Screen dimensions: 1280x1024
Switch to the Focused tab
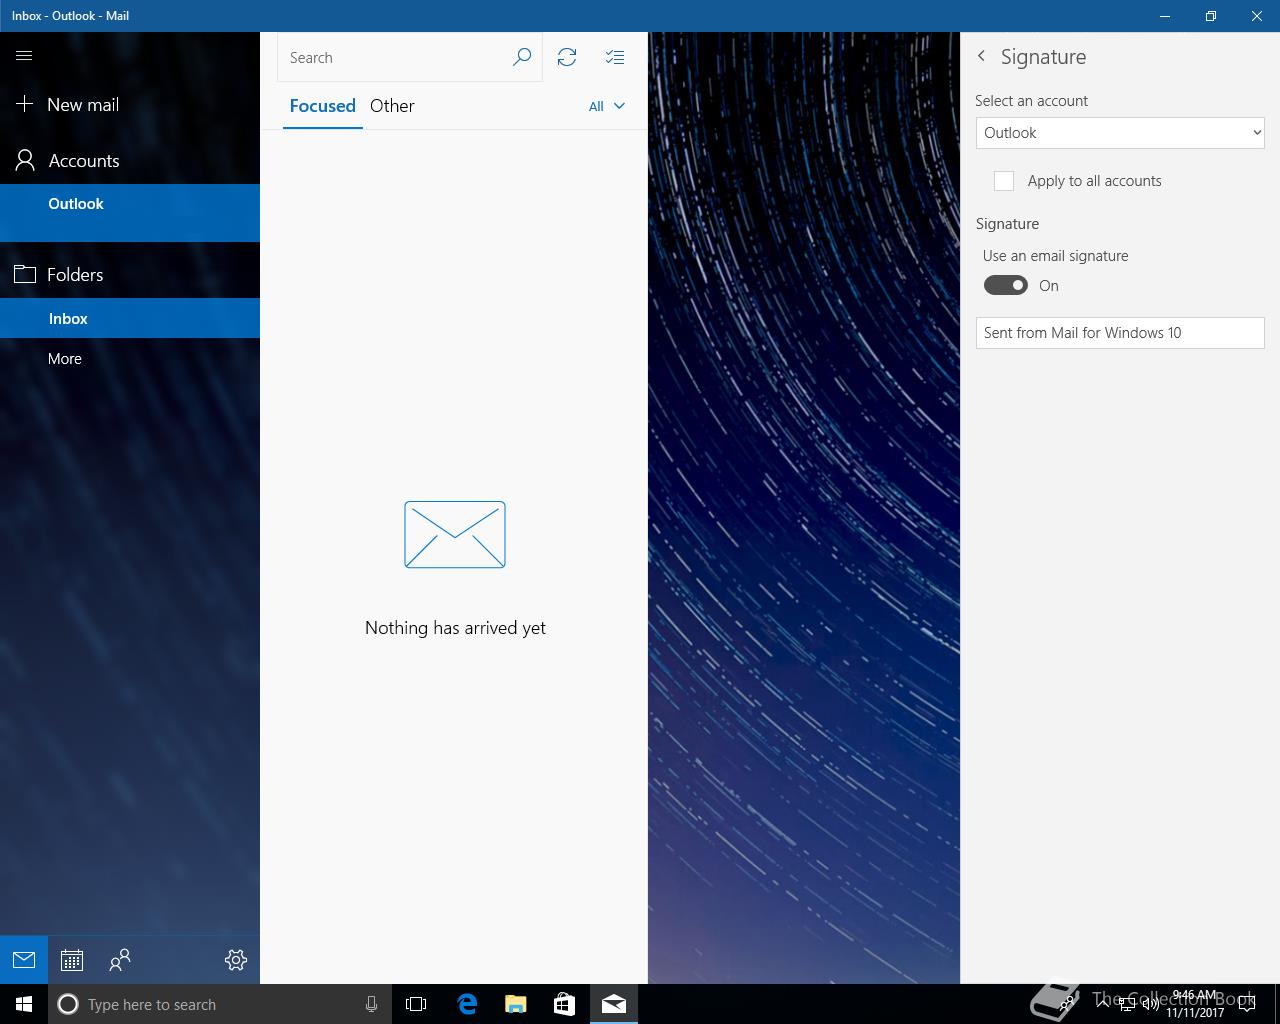coord(322,106)
